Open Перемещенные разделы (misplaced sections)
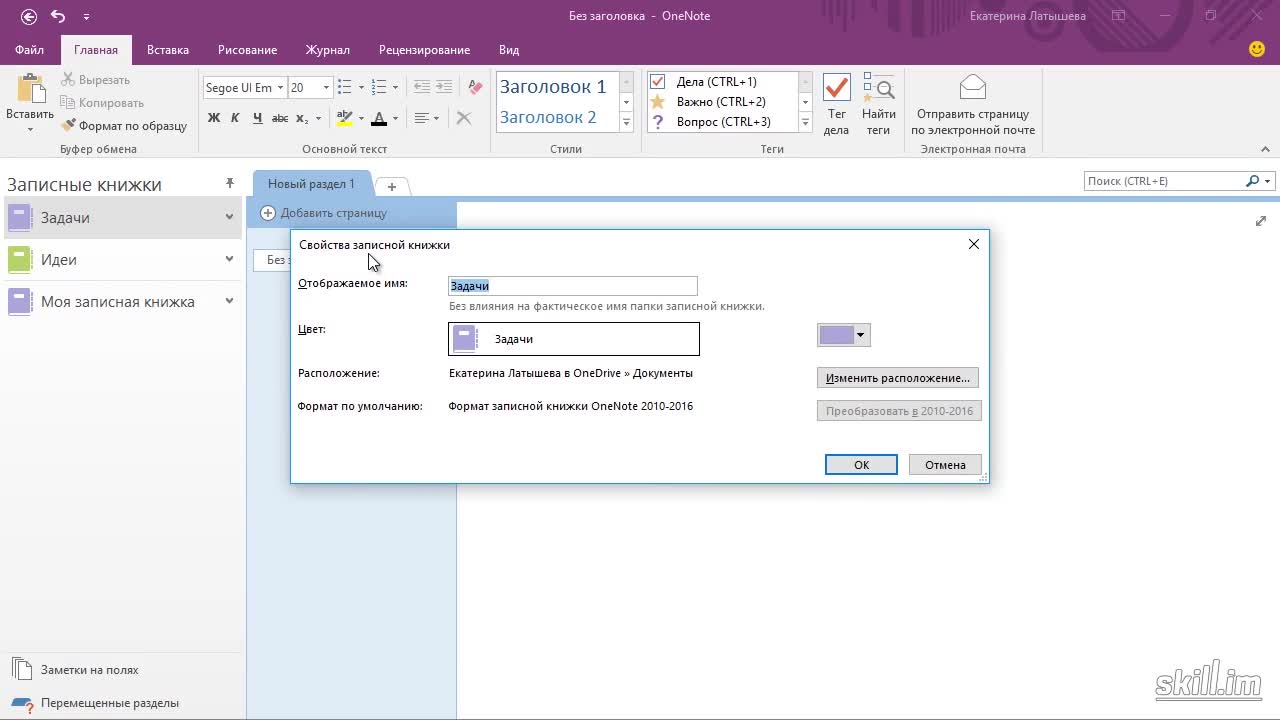 [96, 703]
